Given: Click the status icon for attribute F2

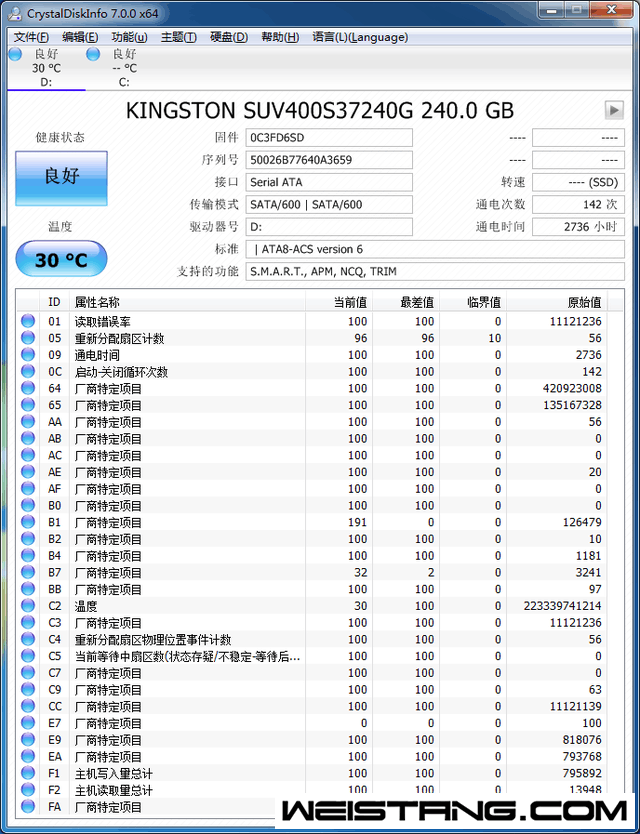Looking at the screenshot, I should coord(28,790).
